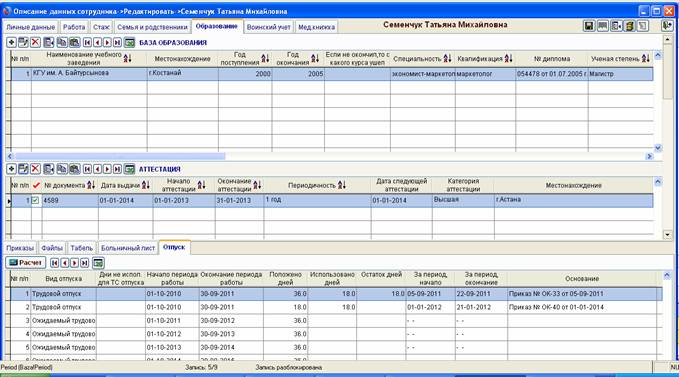The height and width of the screenshot is (377, 679).
Task: Add a new record in the БАЗА ОБРАЗОВАНИЯ toolbar
Action: (12, 42)
